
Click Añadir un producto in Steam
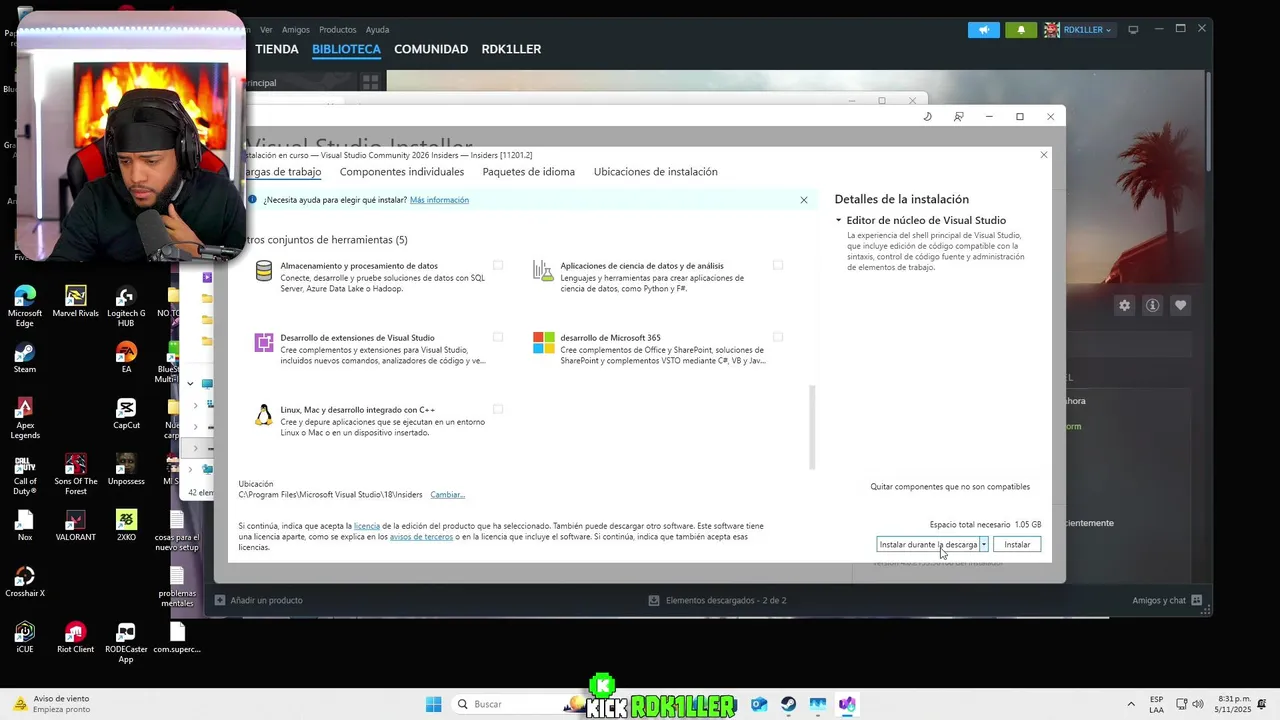(259, 600)
